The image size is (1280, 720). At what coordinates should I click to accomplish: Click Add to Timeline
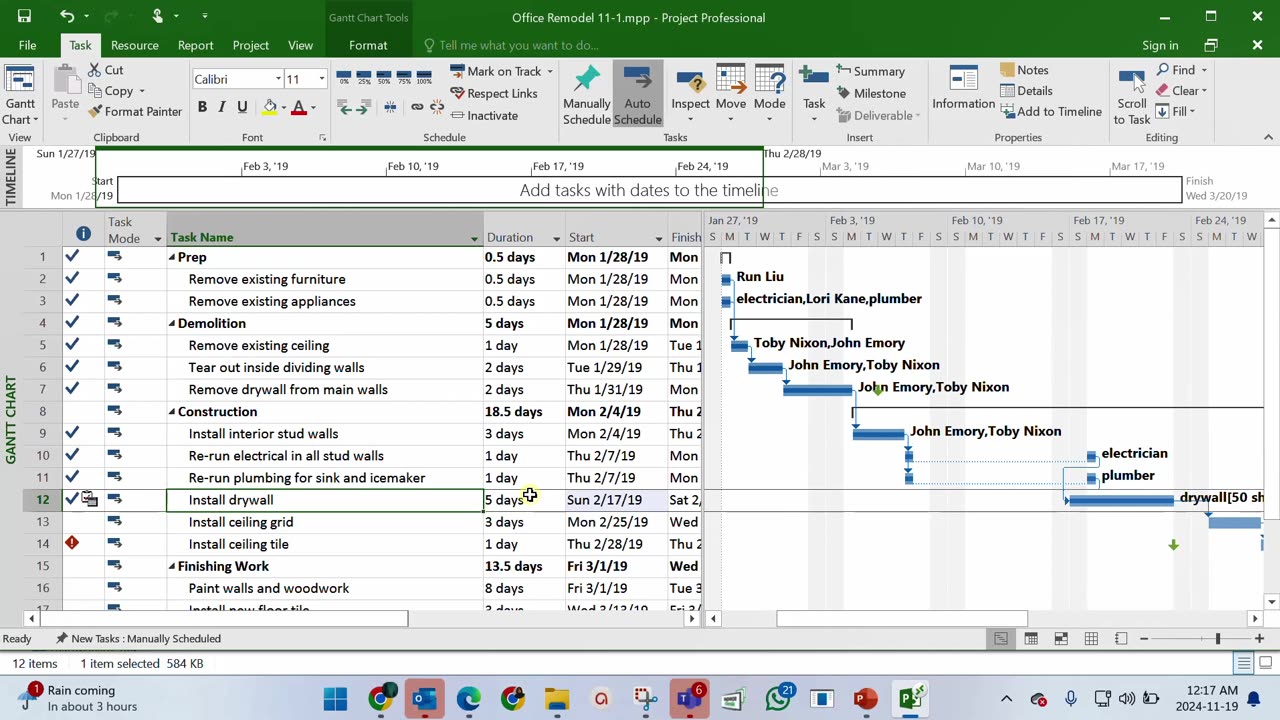1050,111
